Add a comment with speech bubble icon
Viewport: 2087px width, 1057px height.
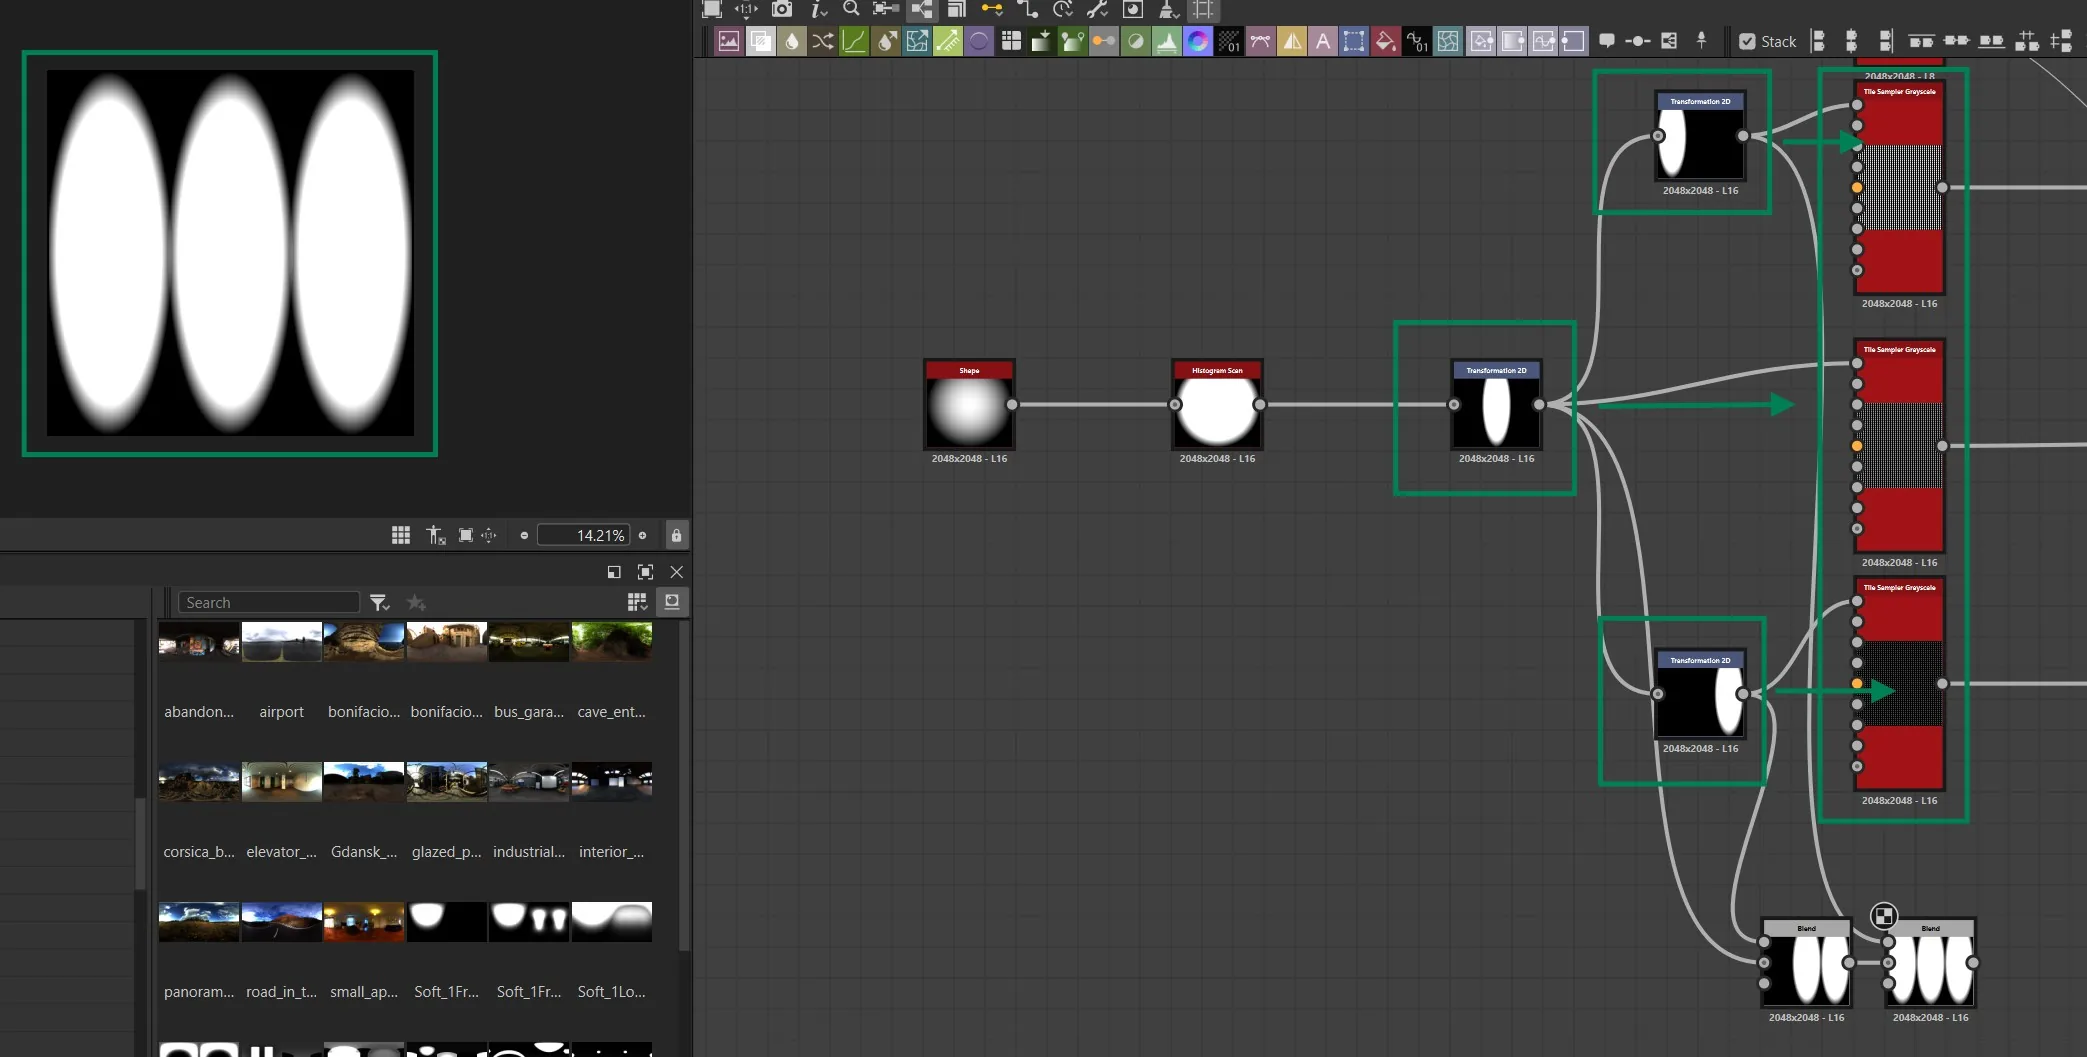(1607, 41)
